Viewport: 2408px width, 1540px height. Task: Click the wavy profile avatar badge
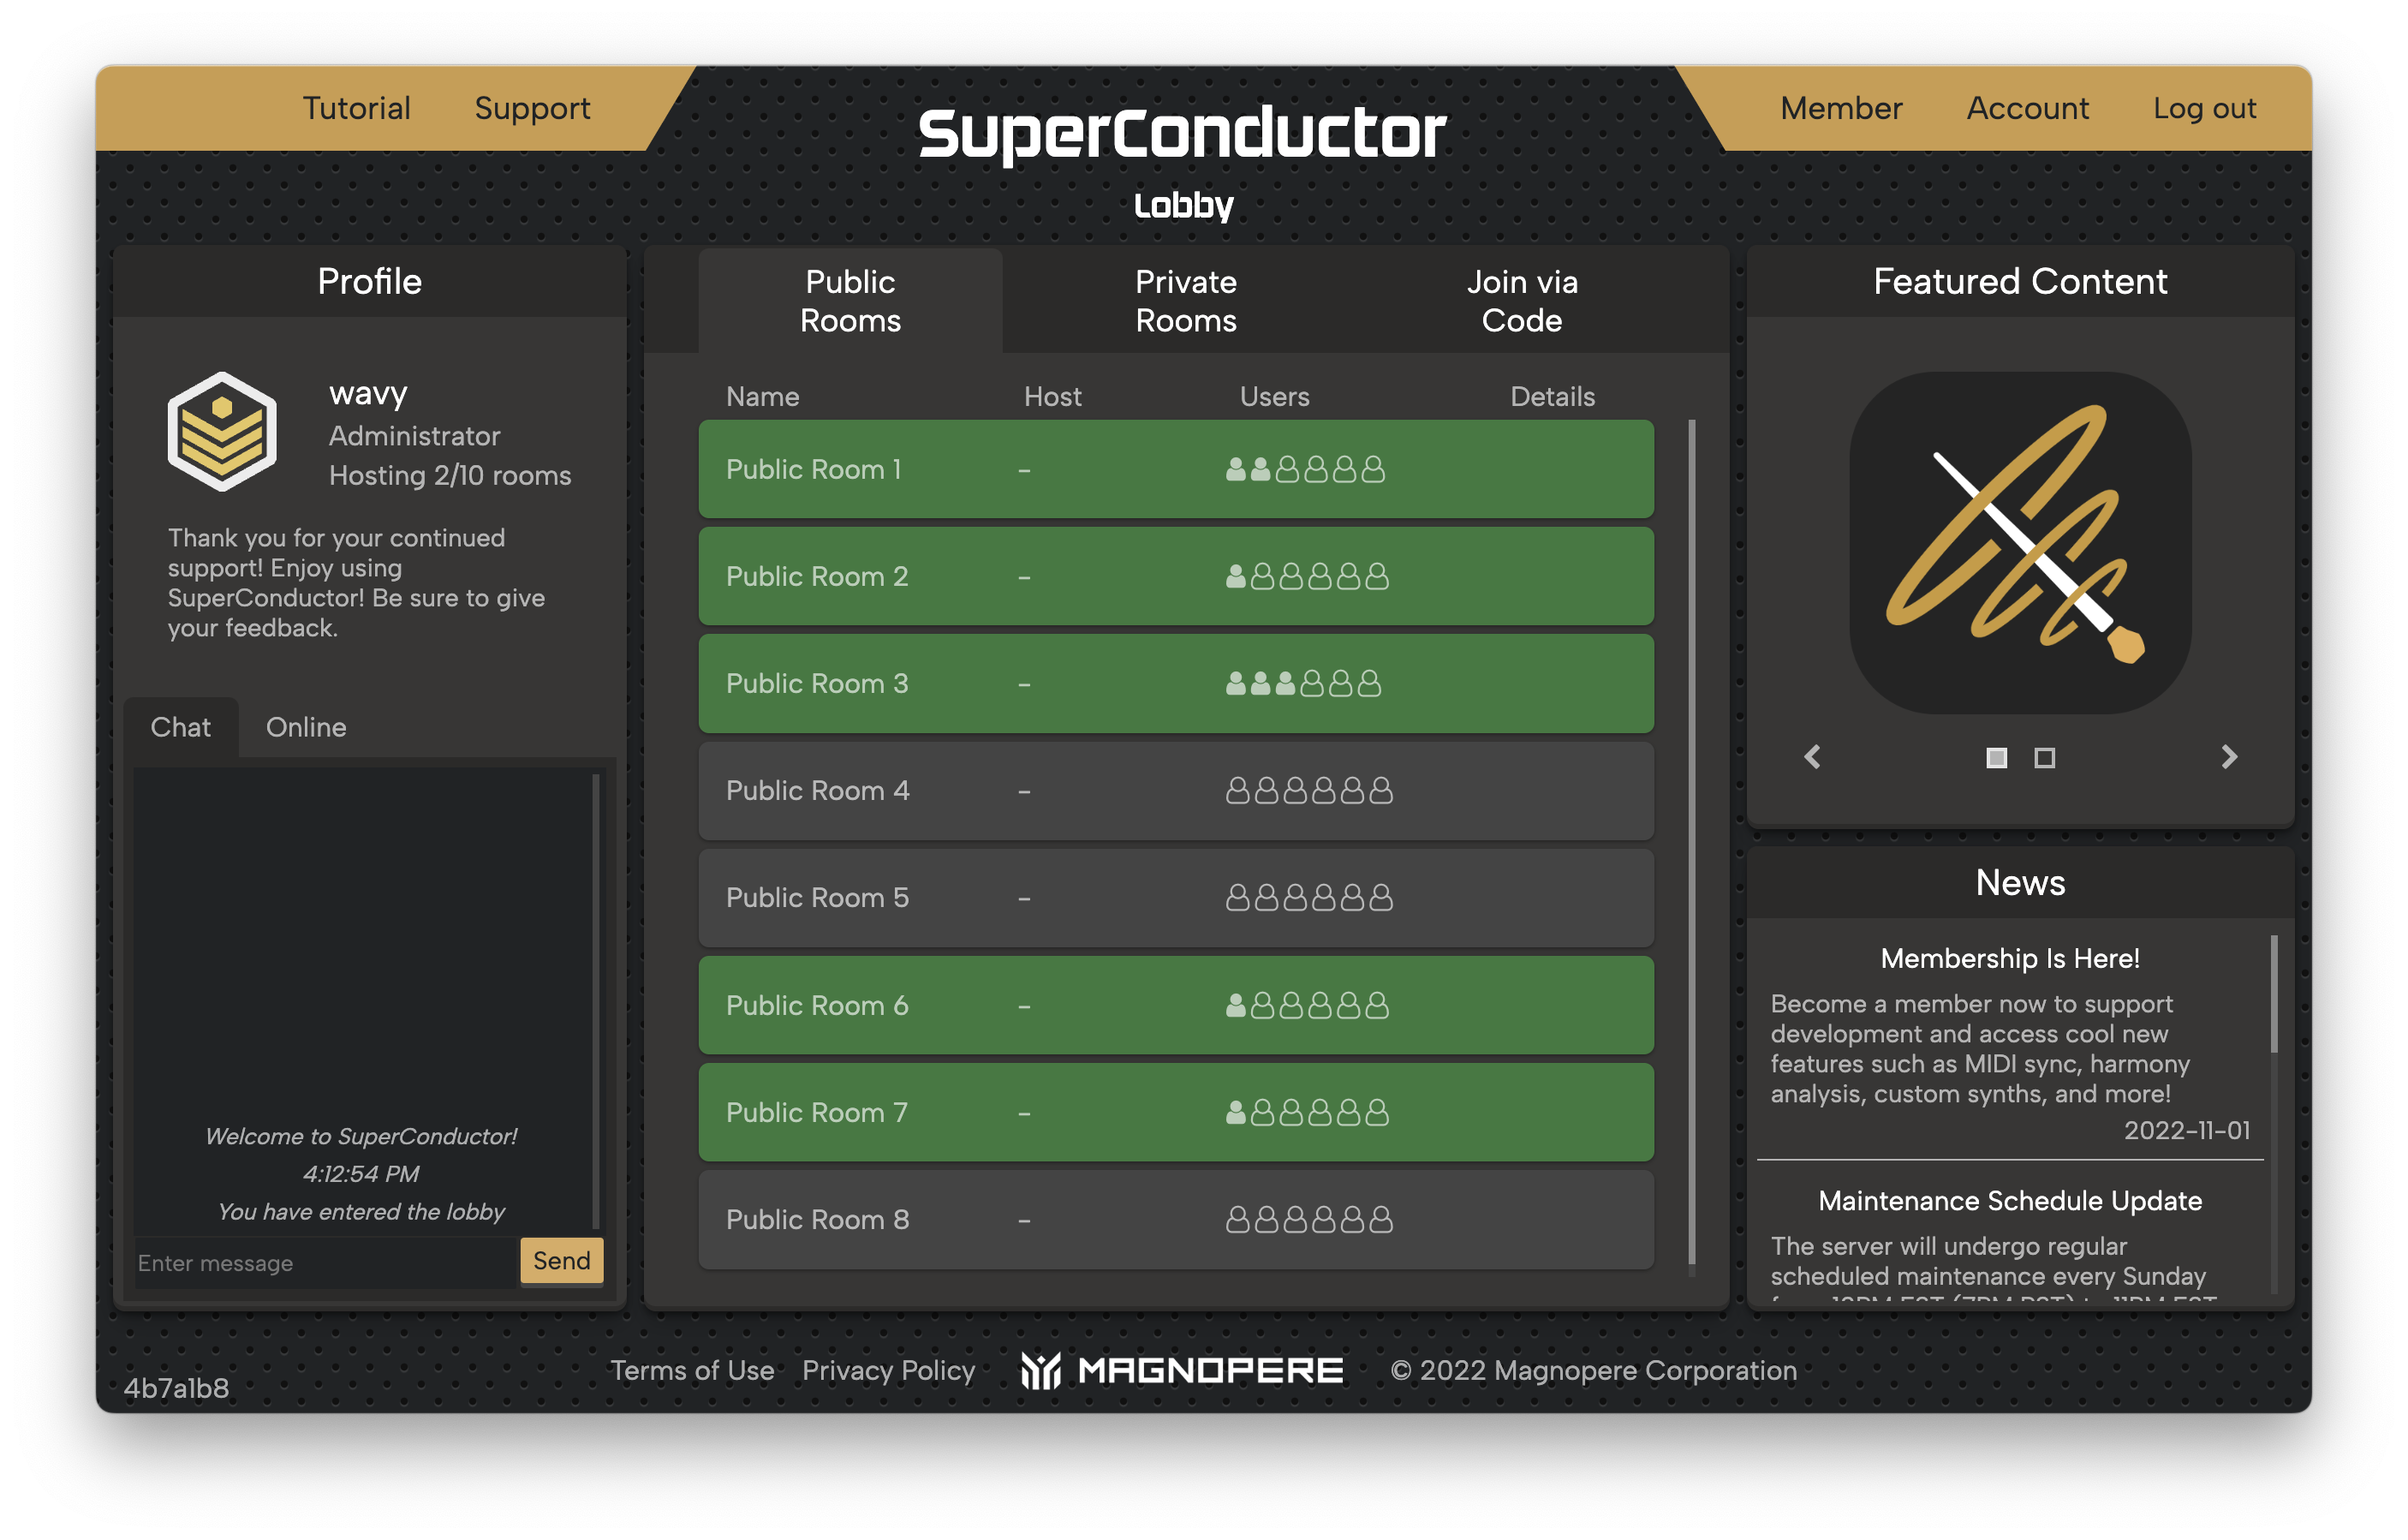pos(222,431)
